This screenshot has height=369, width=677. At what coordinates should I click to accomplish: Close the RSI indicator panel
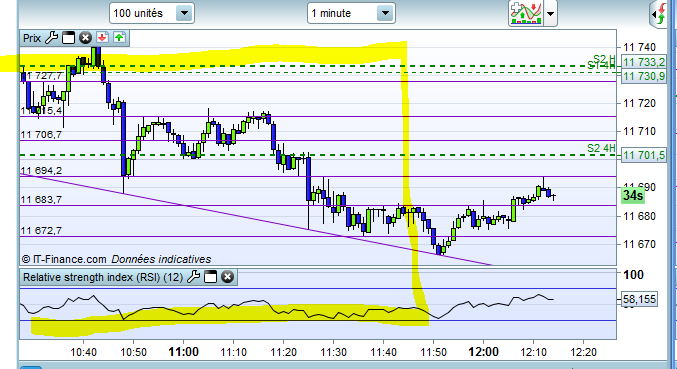[x=228, y=277]
